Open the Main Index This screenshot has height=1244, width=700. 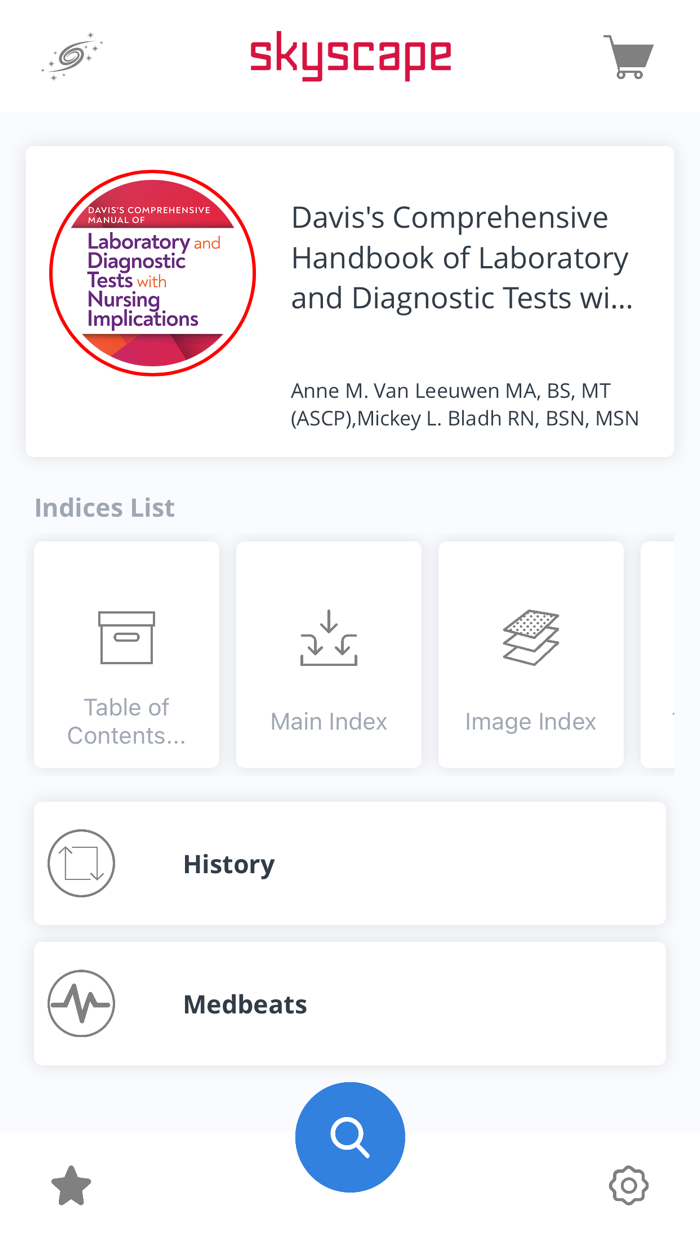[x=328, y=655]
